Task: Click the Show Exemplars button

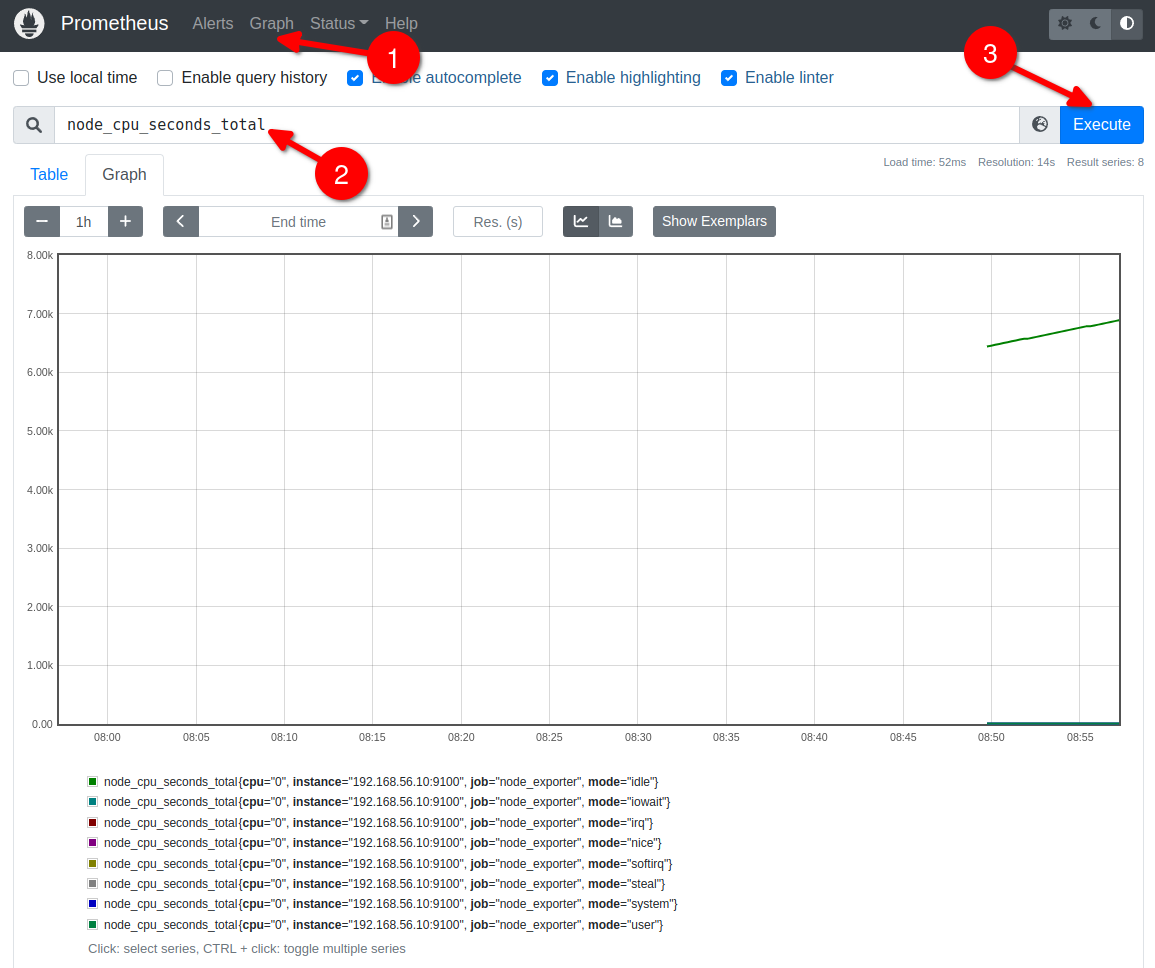Action: (714, 221)
